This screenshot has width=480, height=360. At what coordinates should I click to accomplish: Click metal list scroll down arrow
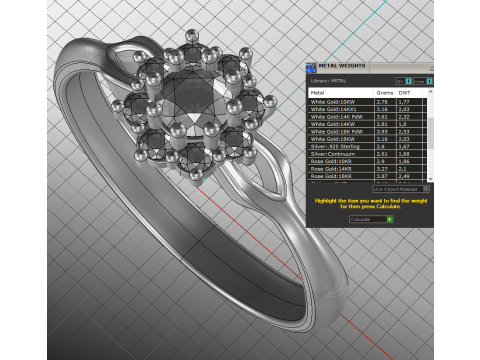coord(430,179)
